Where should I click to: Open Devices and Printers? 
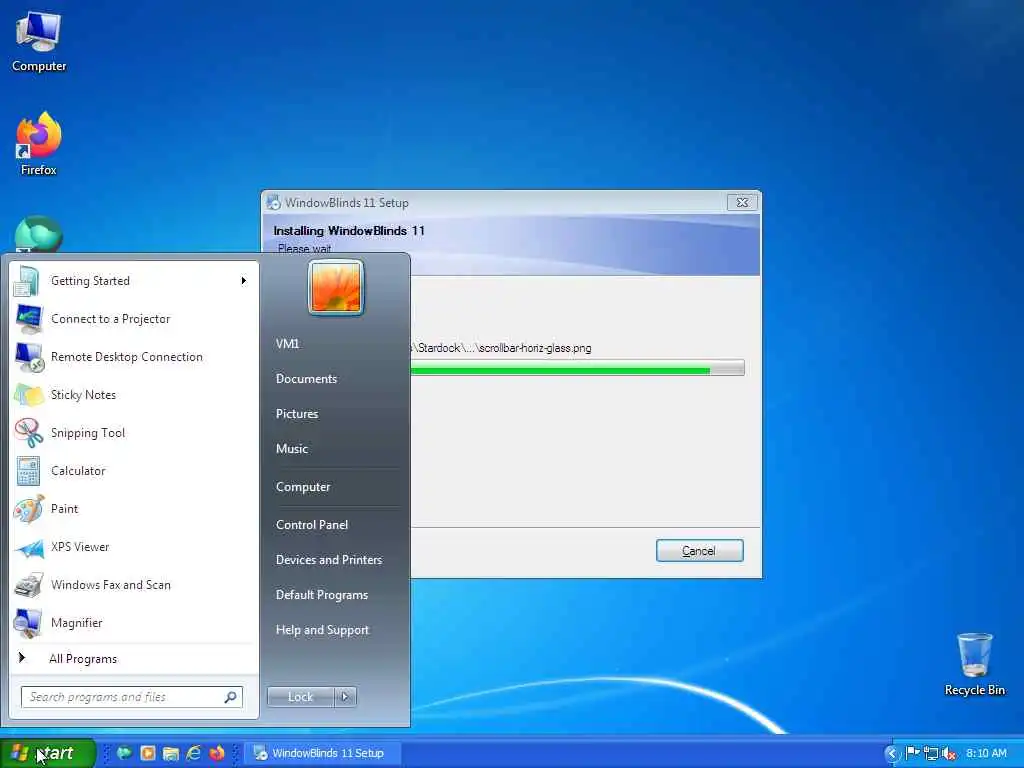tap(328, 560)
